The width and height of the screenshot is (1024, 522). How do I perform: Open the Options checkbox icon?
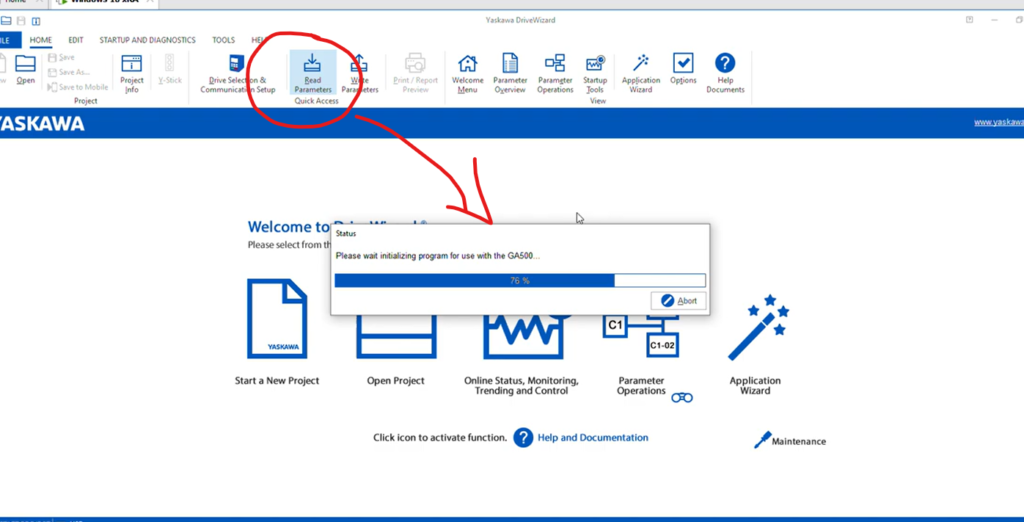(683, 70)
